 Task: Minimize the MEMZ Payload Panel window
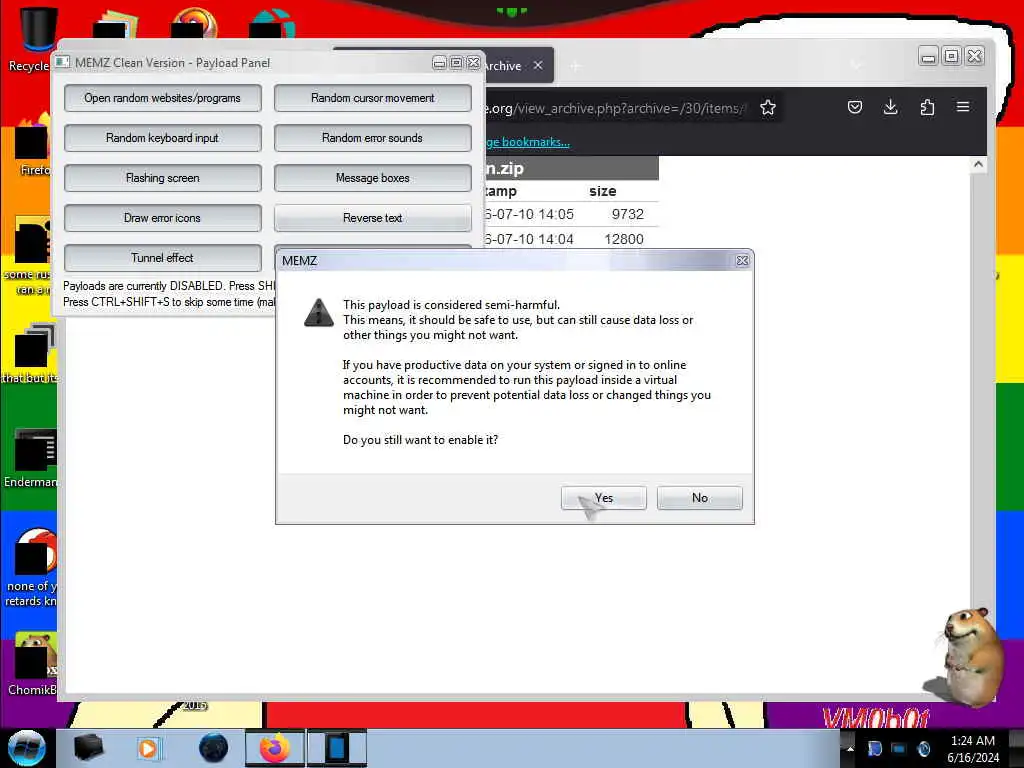pos(440,63)
